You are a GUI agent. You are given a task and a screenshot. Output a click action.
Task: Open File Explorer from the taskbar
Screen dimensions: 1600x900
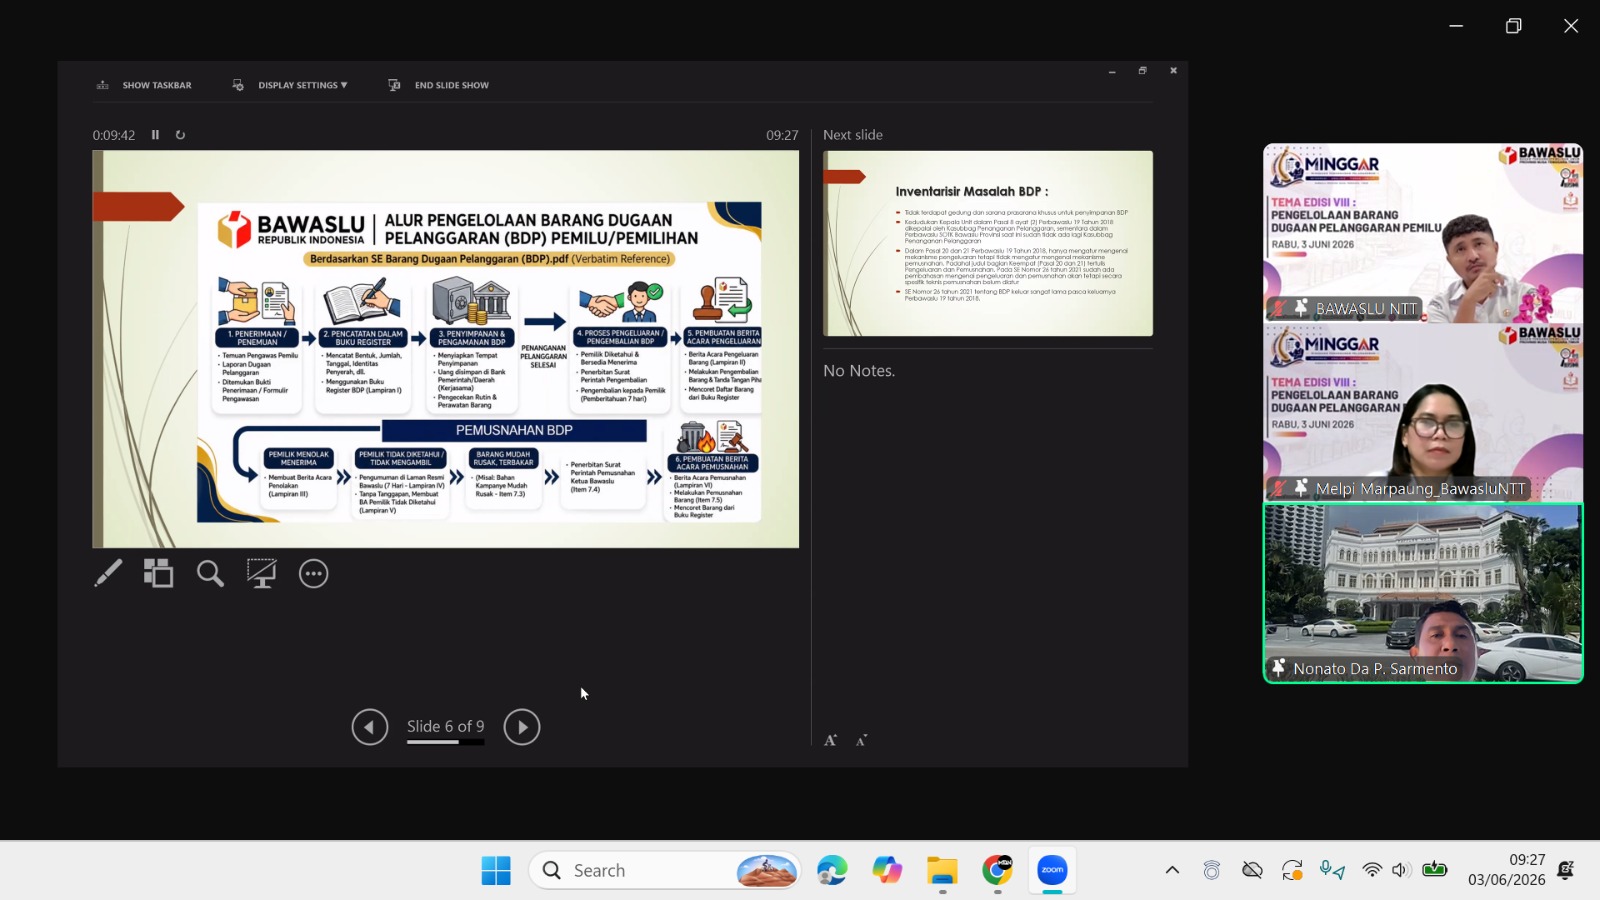pyautogui.click(x=942, y=871)
